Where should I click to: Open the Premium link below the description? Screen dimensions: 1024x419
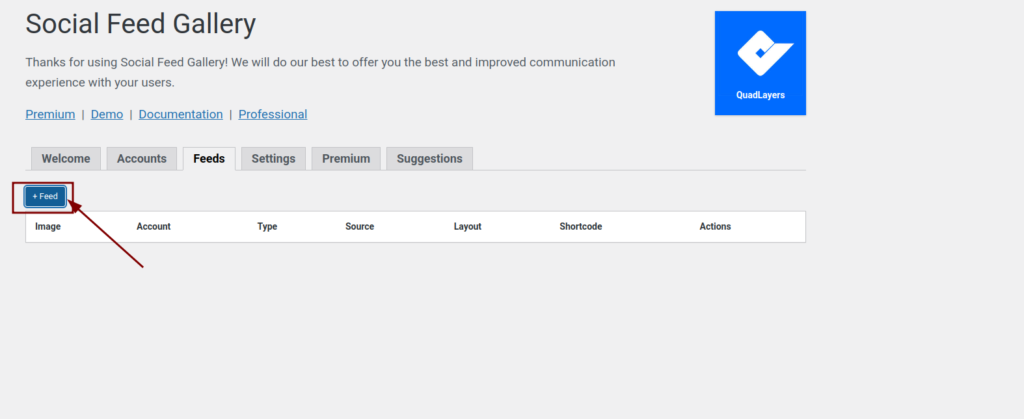pos(50,114)
